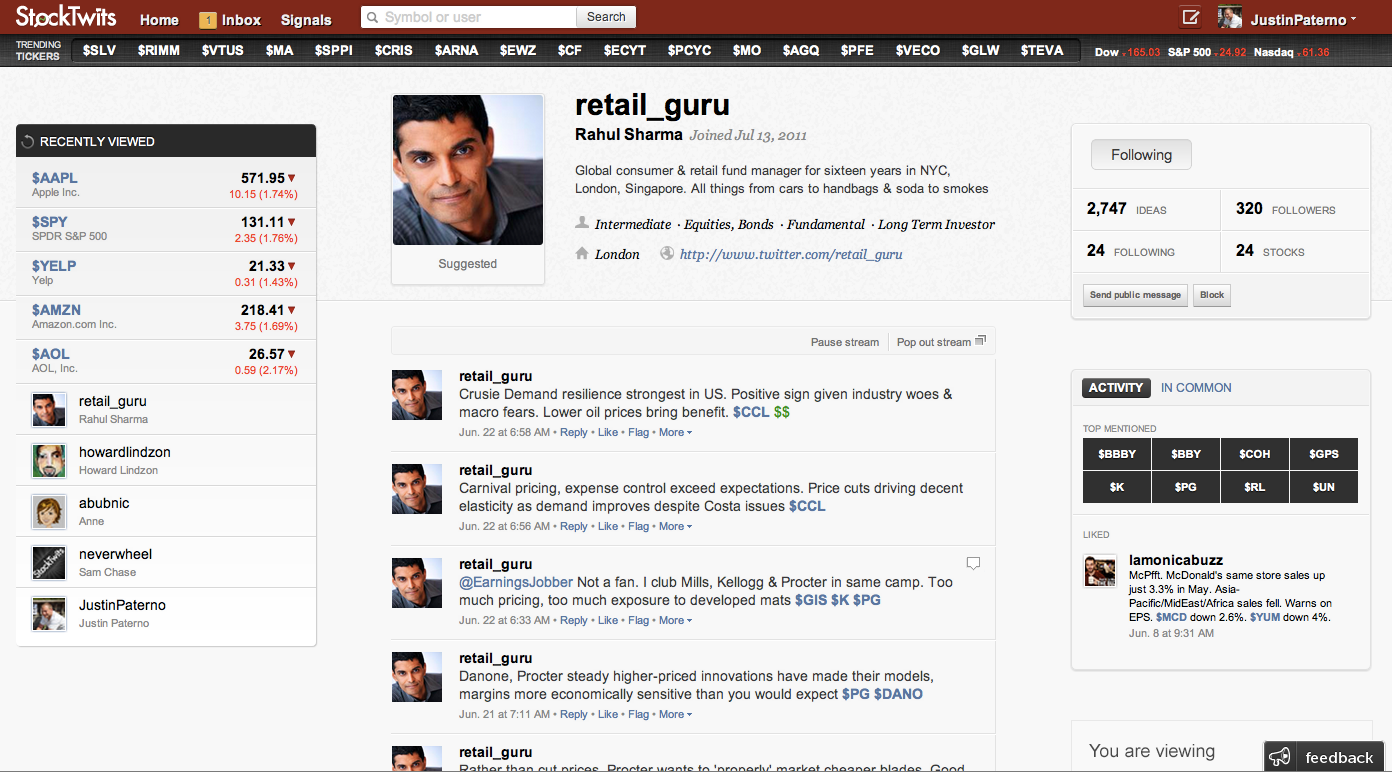Toggle the Following button
The image size is (1392, 772).
1141,155
